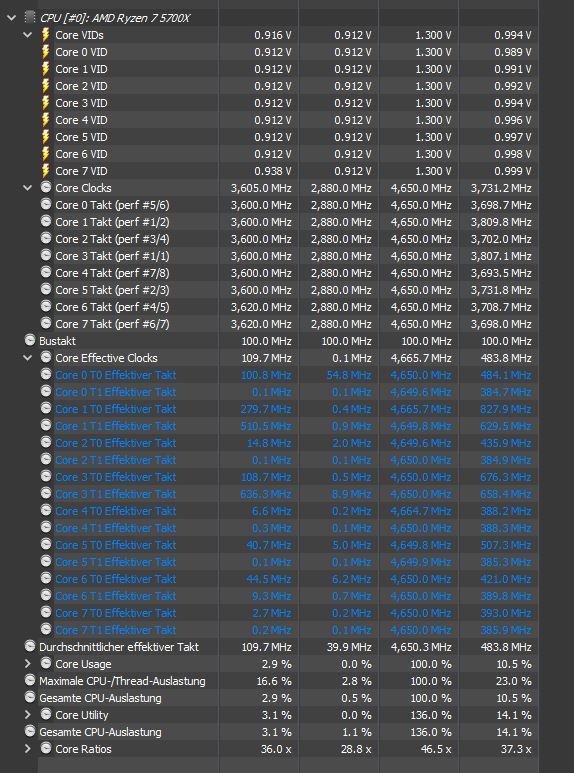The image size is (574, 773).
Task: Click the lightning icon next to Core 0 VID
Action: 45,52
